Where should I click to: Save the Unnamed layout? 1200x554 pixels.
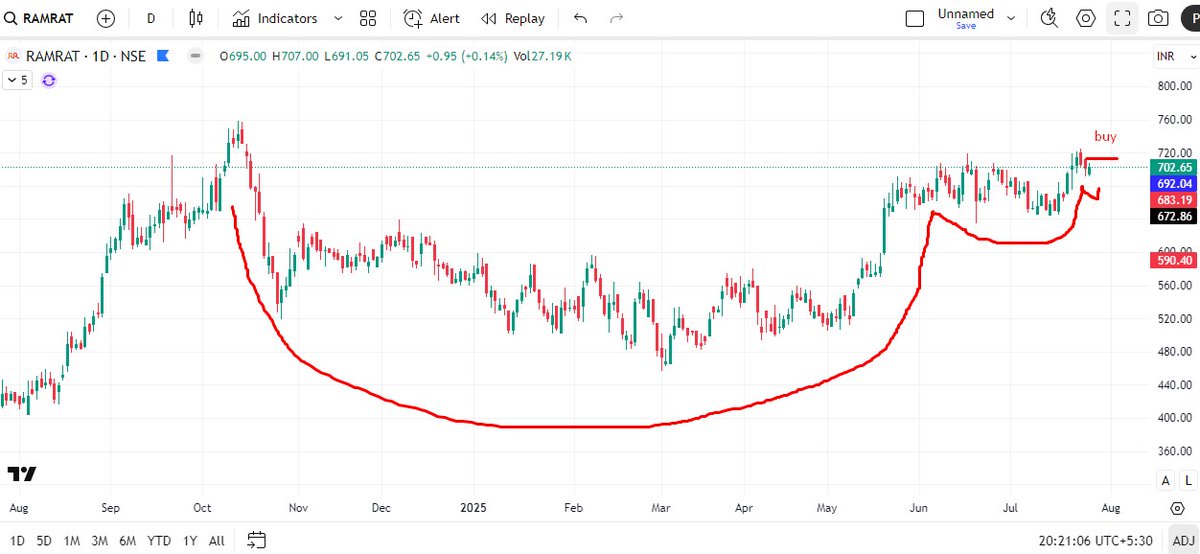click(x=966, y=26)
